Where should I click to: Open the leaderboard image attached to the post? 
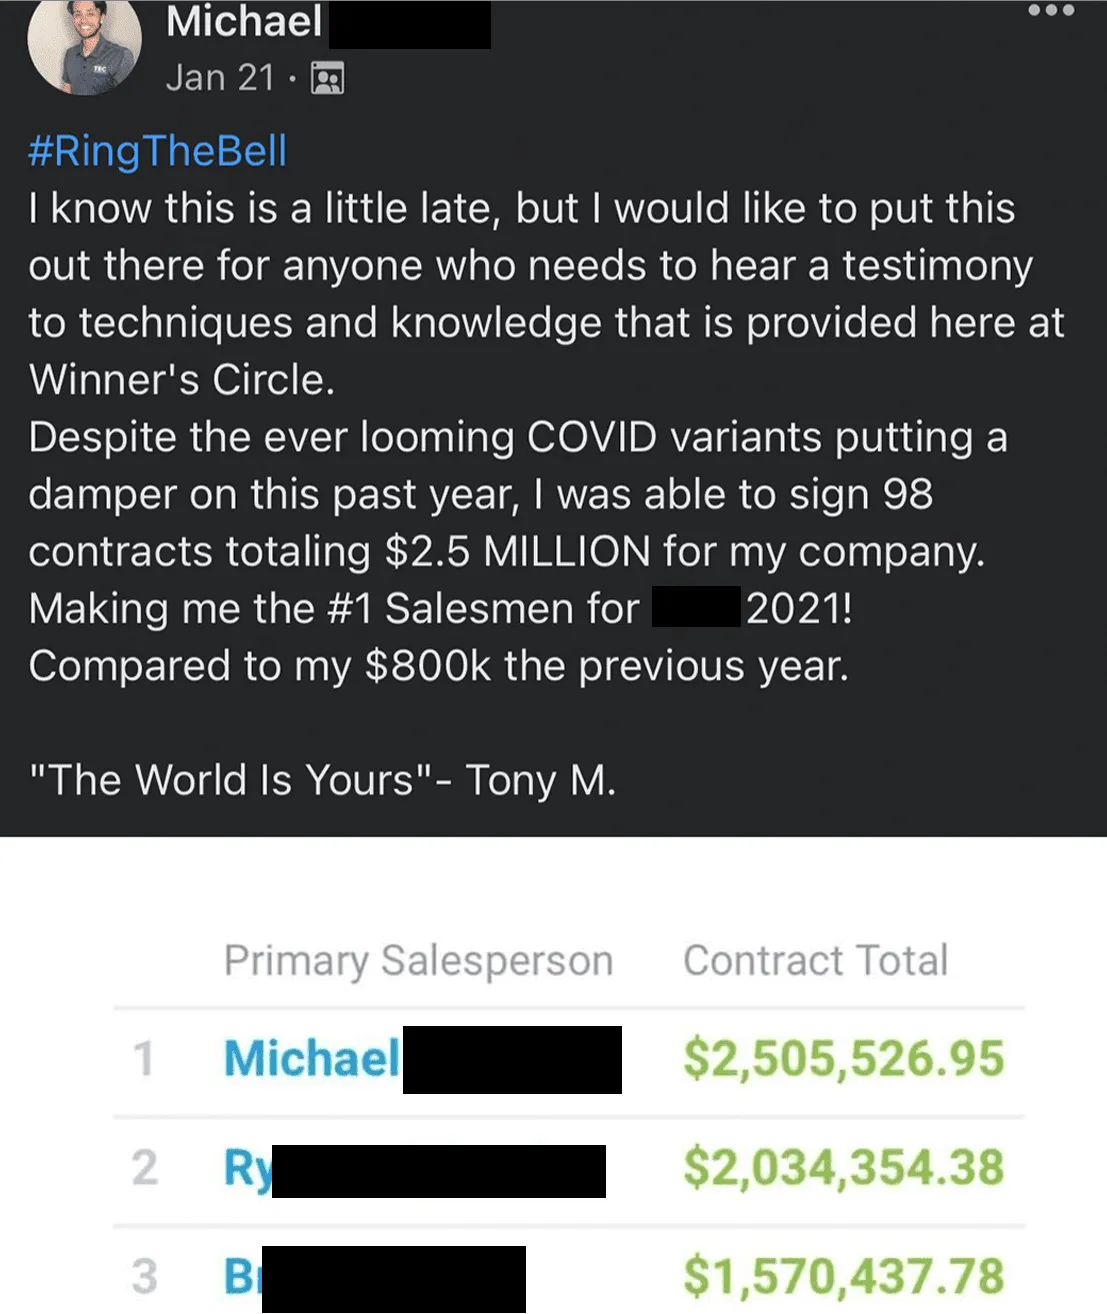[553, 1075]
